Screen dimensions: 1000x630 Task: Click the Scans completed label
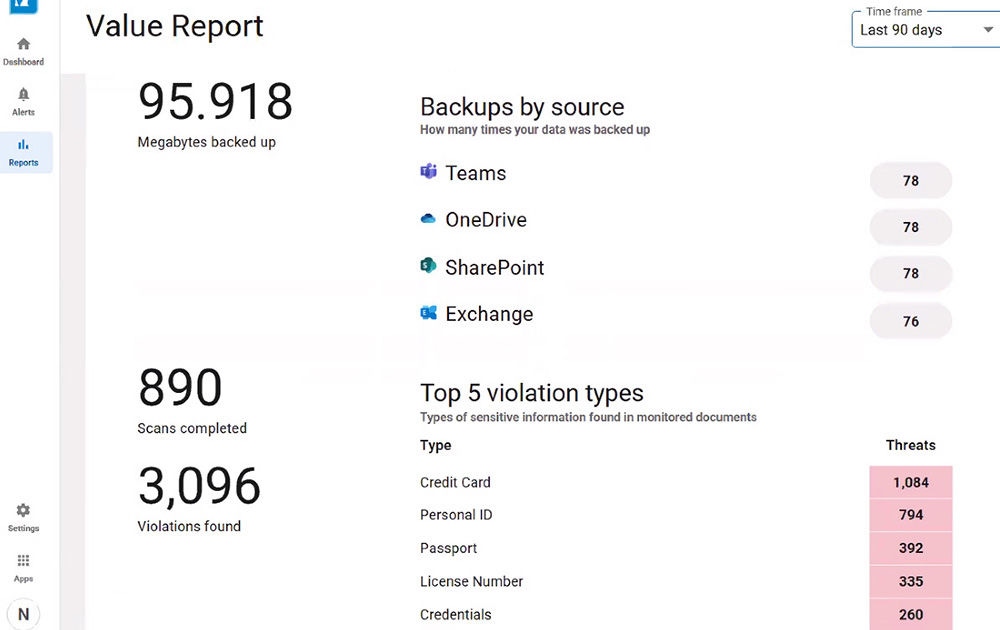[192, 429]
